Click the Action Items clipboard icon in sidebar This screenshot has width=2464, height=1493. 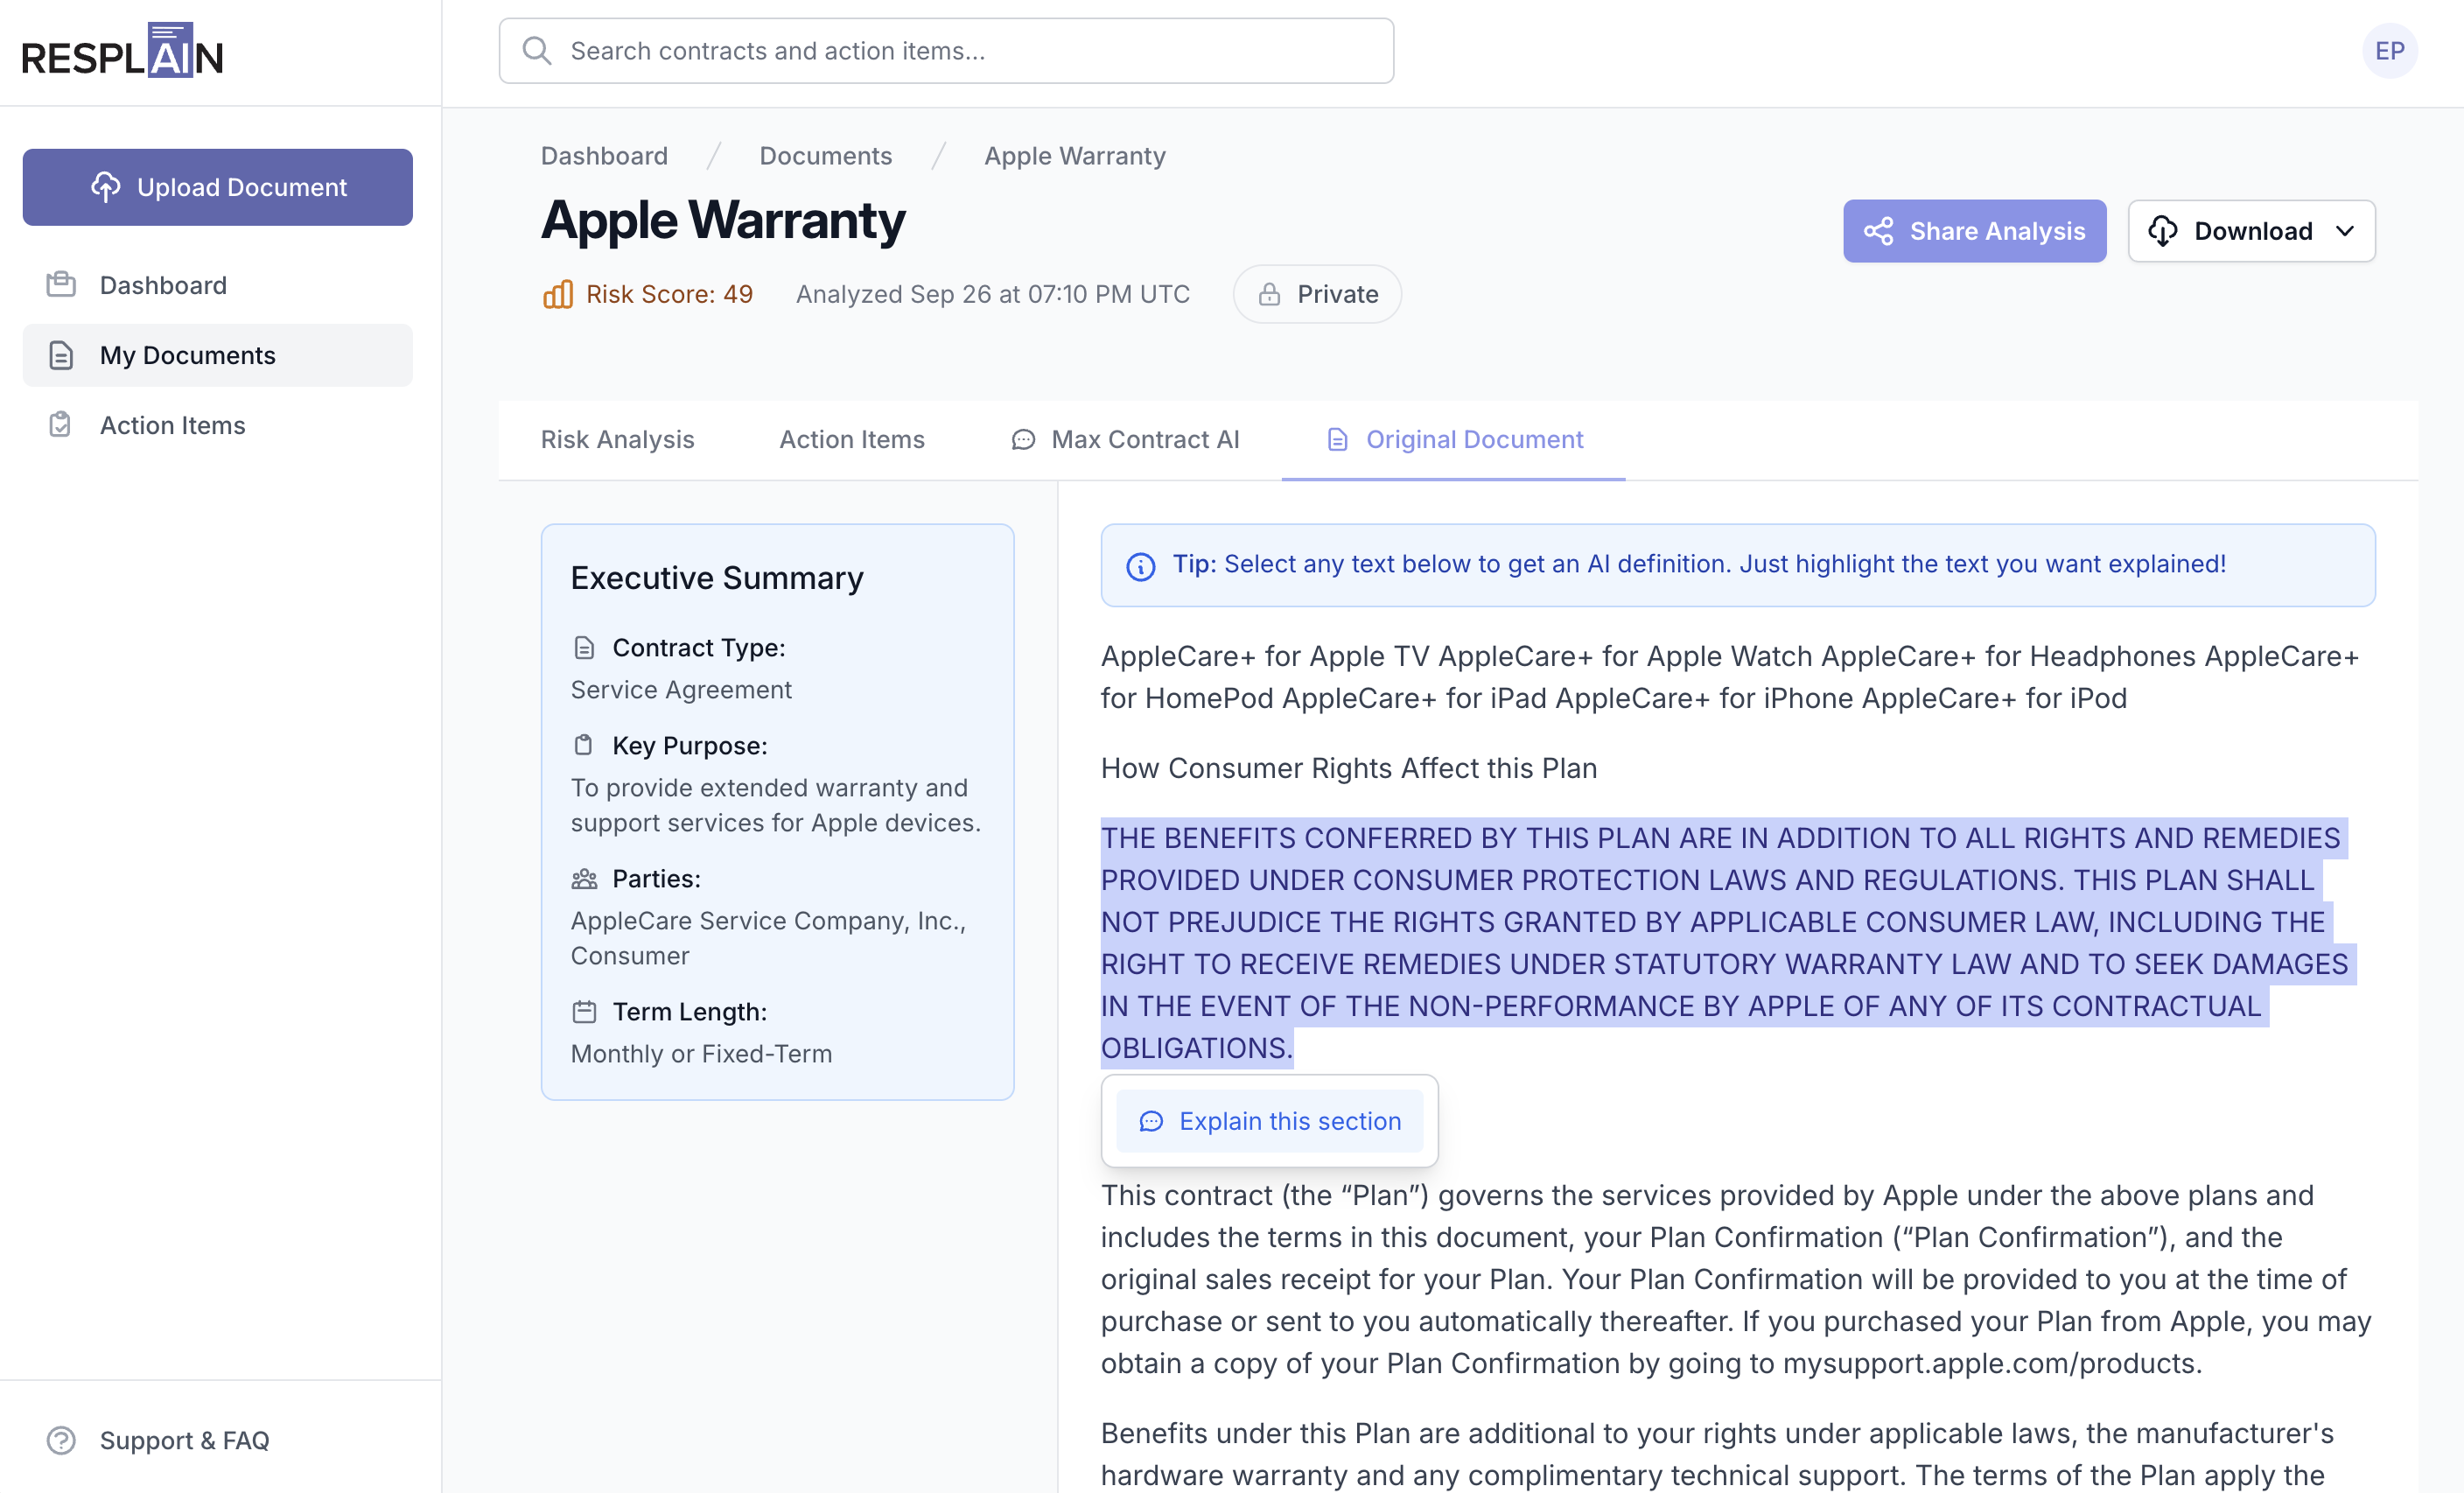point(60,425)
